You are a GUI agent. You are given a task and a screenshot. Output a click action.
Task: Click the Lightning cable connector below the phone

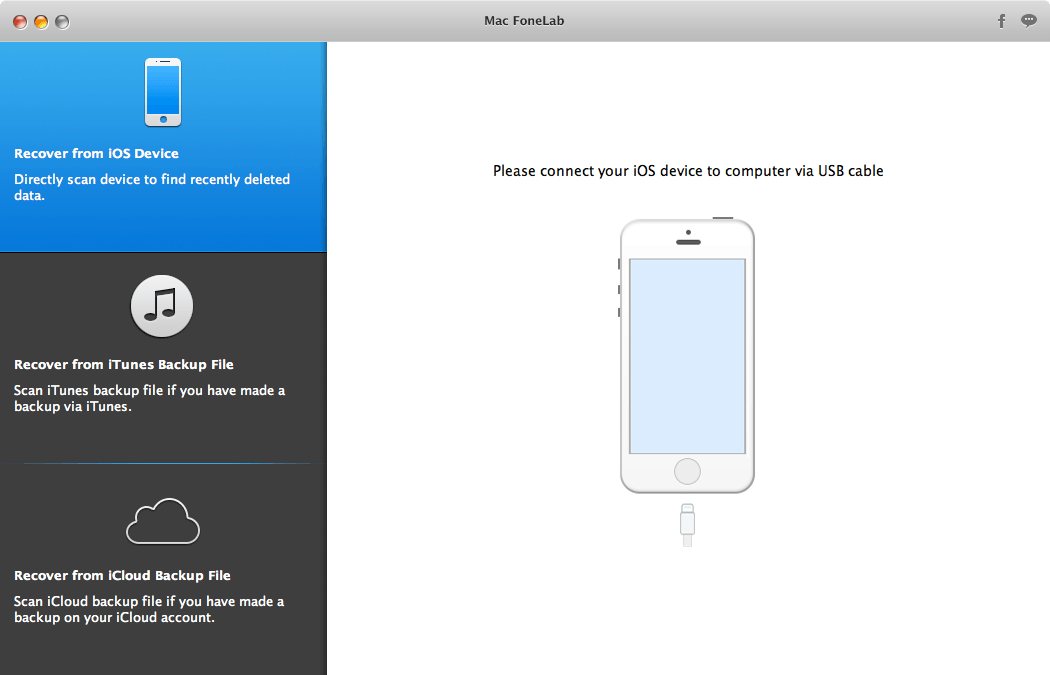click(687, 523)
